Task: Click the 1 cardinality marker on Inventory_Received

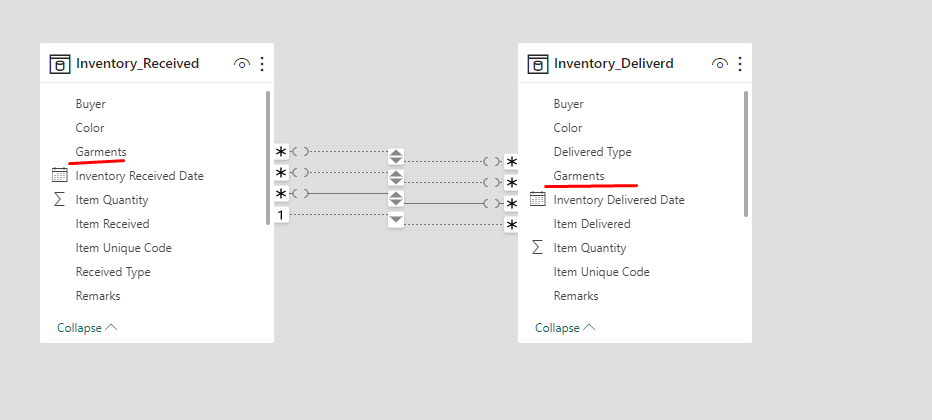Action: [281, 215]
